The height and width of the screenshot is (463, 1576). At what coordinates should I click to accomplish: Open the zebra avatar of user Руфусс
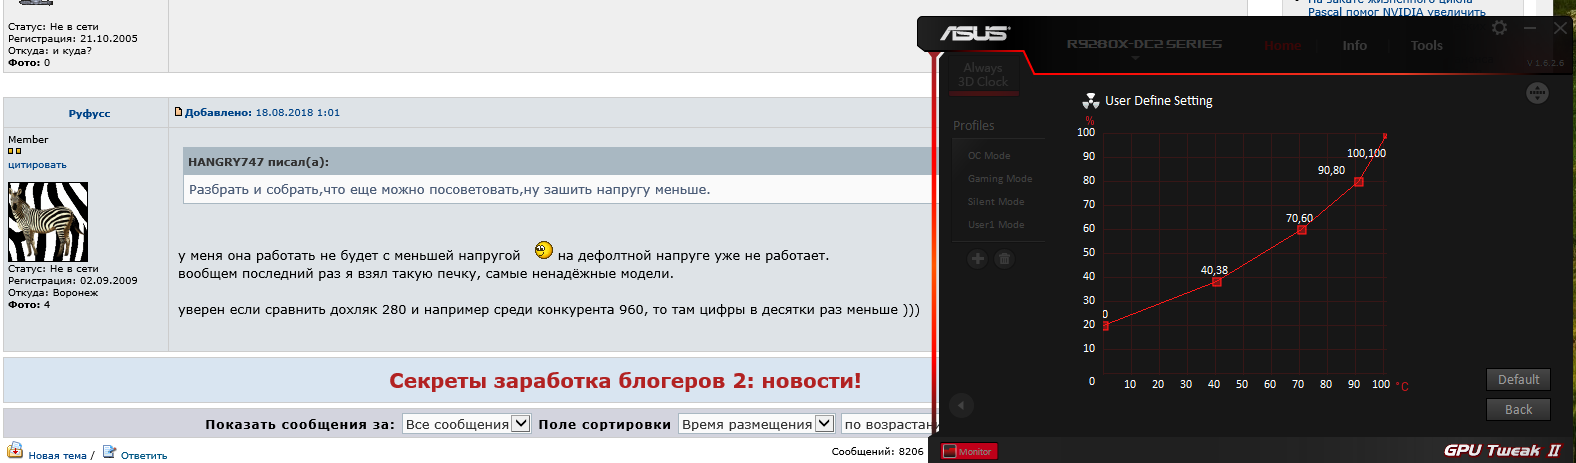(48, 222)
